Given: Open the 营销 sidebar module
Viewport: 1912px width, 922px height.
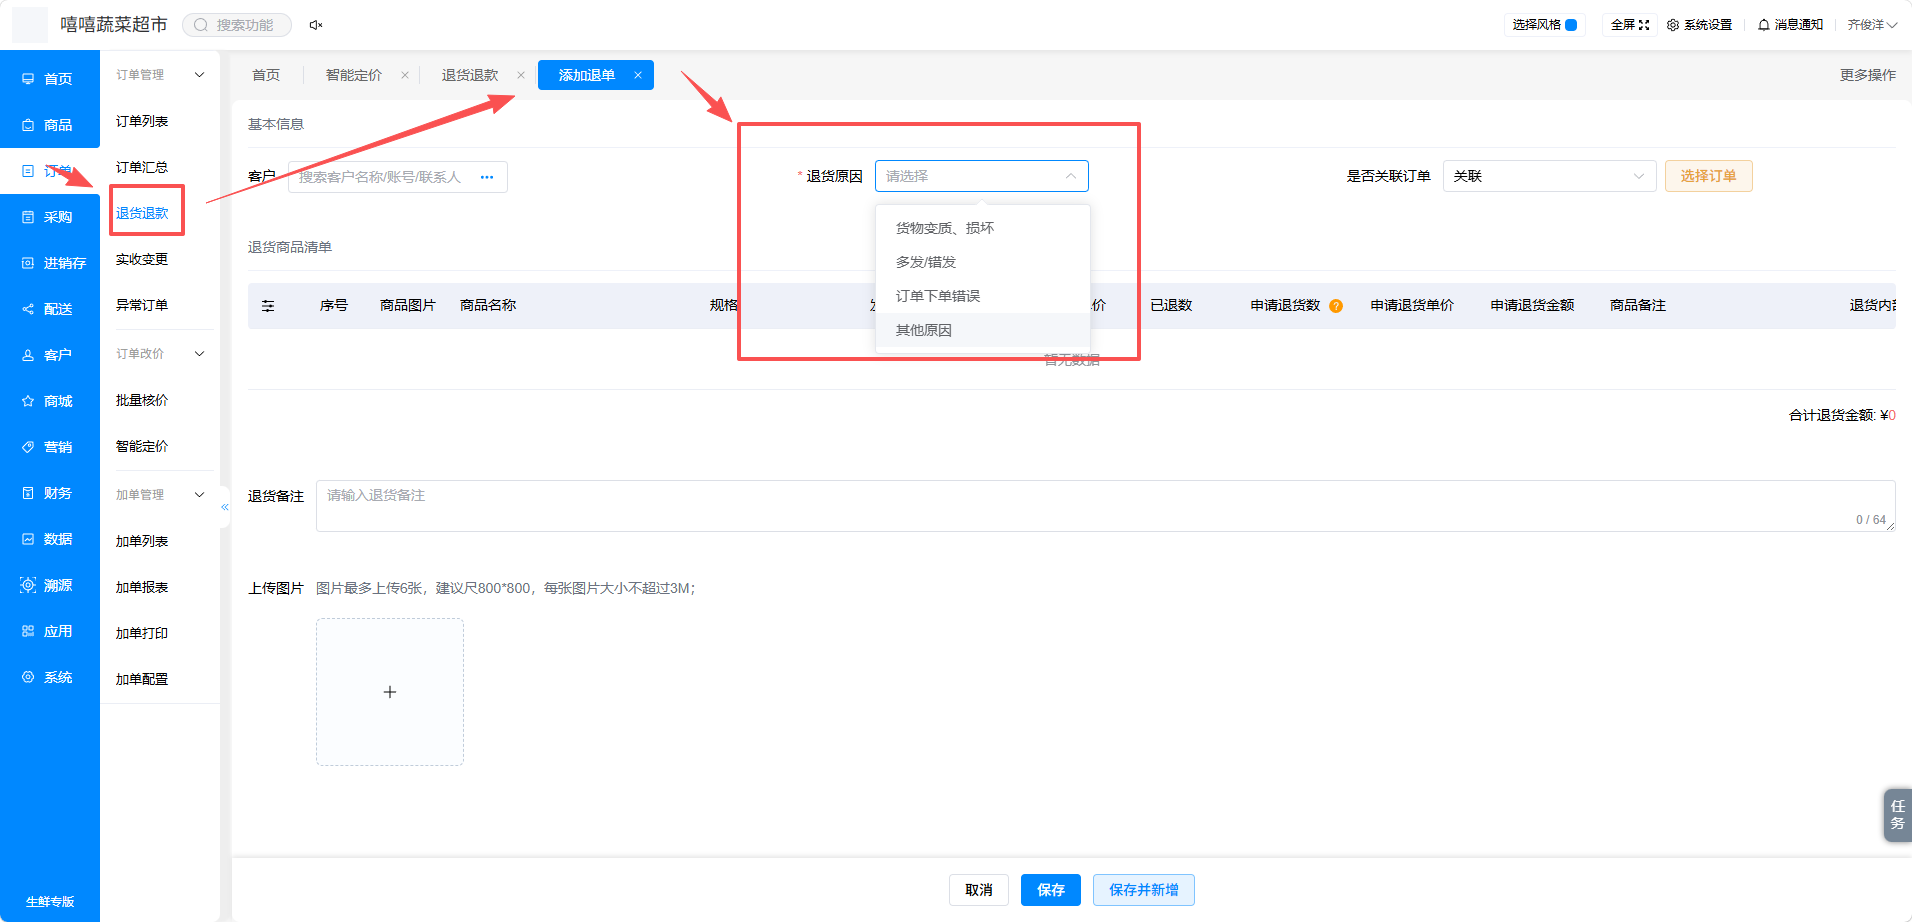Looking at the screenshot, I should [49, 447].
